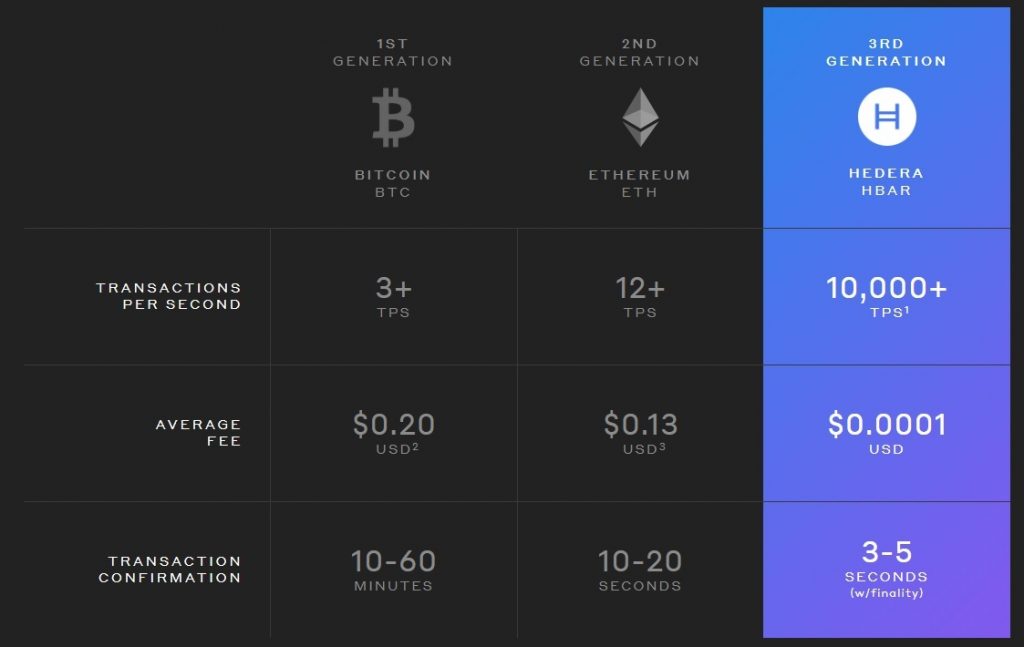This screenshot has width=1024, height=647.
Task: Click the Hedera HBAR label
Action: point(886,181)
